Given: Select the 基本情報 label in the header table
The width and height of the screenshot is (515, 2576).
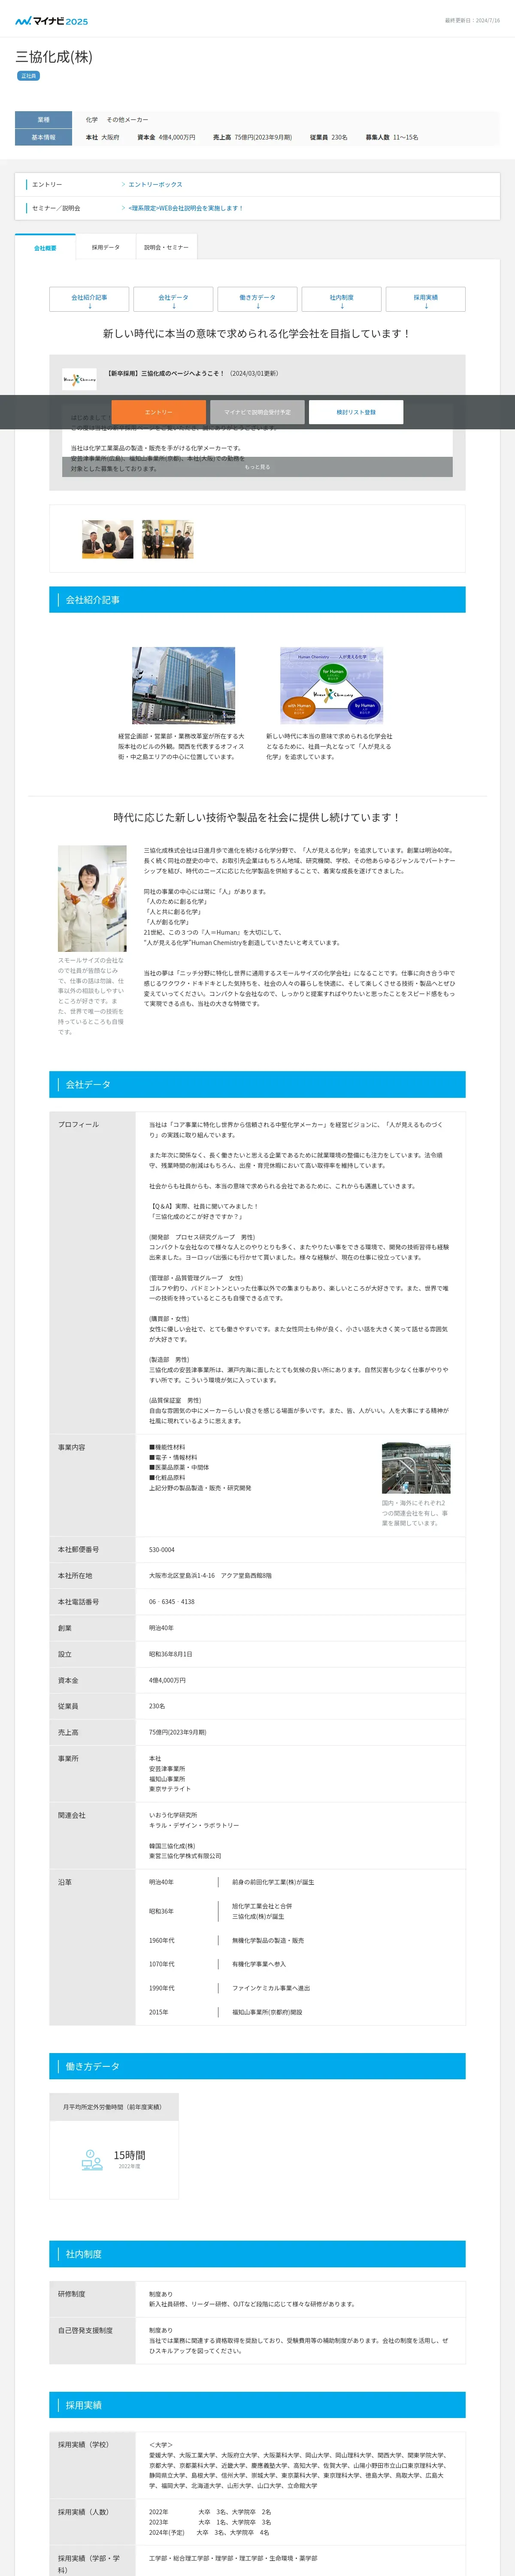Looking at the screenshot, I should (43, 137).
